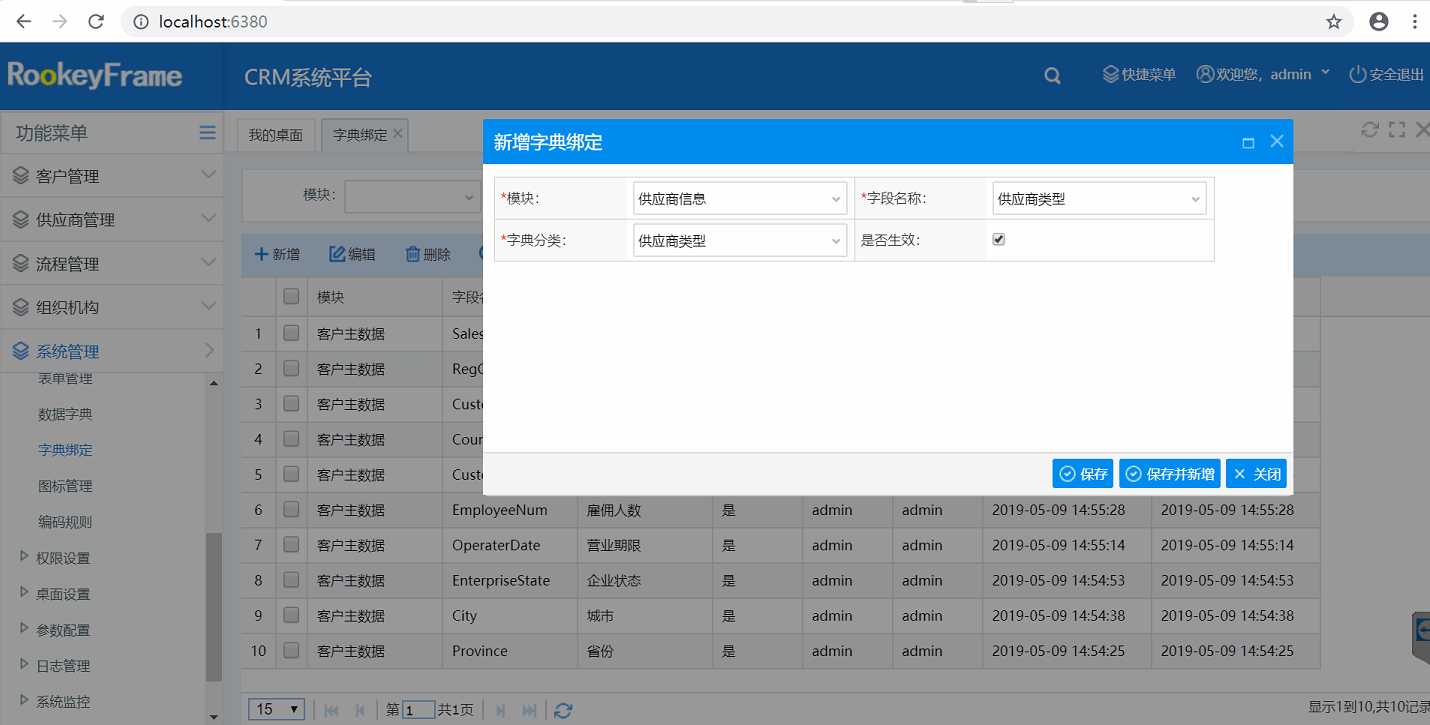The image size is (1430, 725).
Task: Go to next page pager icon
Action: coord(501,710)
